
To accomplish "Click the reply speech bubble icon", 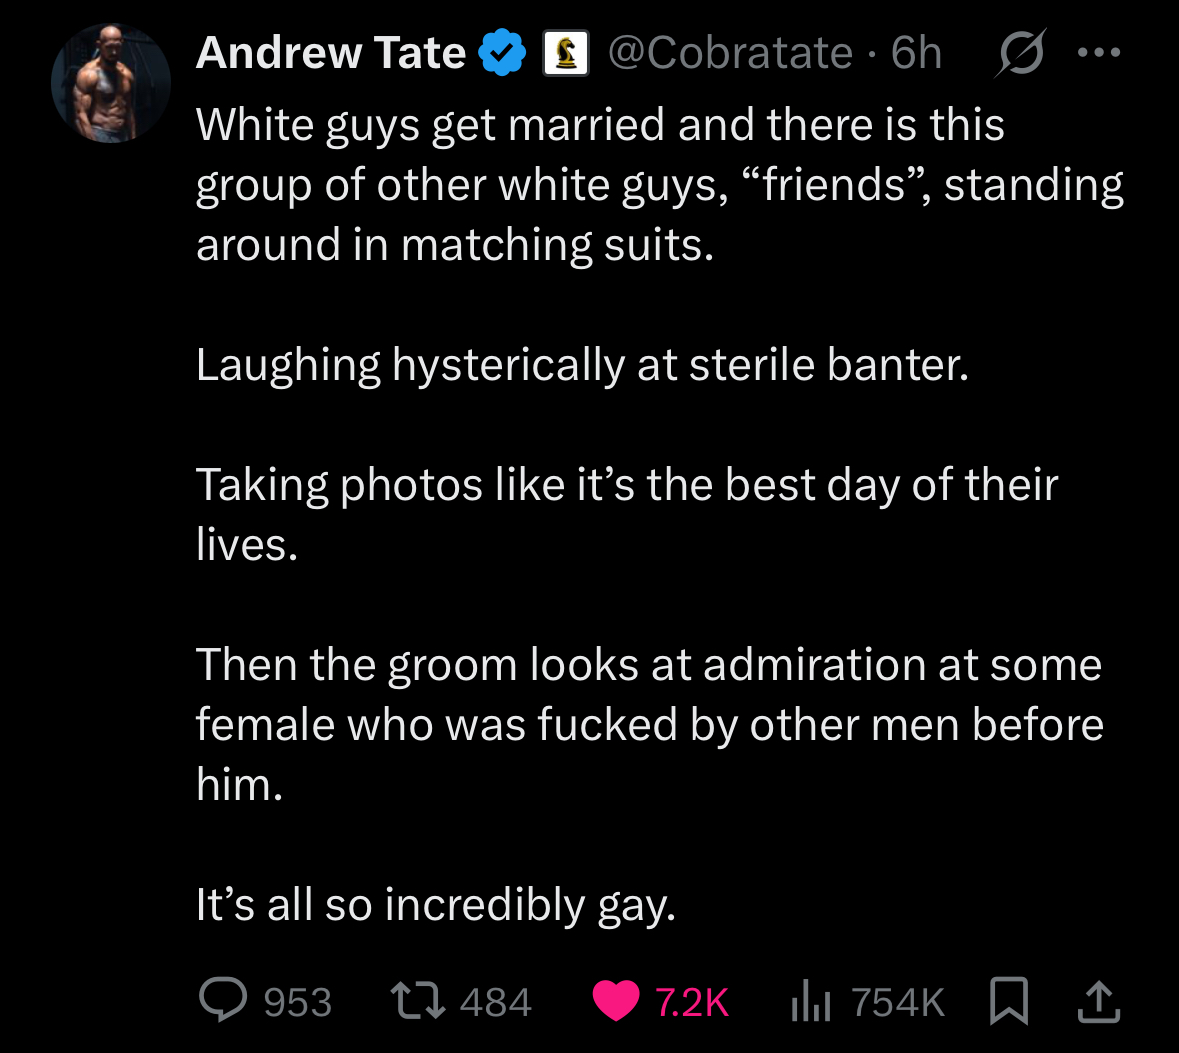I will (x=223, y=999).
